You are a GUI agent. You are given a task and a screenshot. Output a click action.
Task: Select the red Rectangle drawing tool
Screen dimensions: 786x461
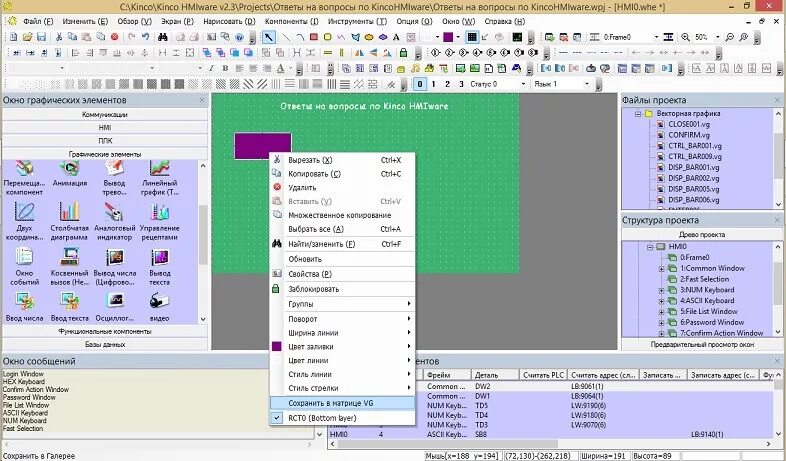point(314,37)
